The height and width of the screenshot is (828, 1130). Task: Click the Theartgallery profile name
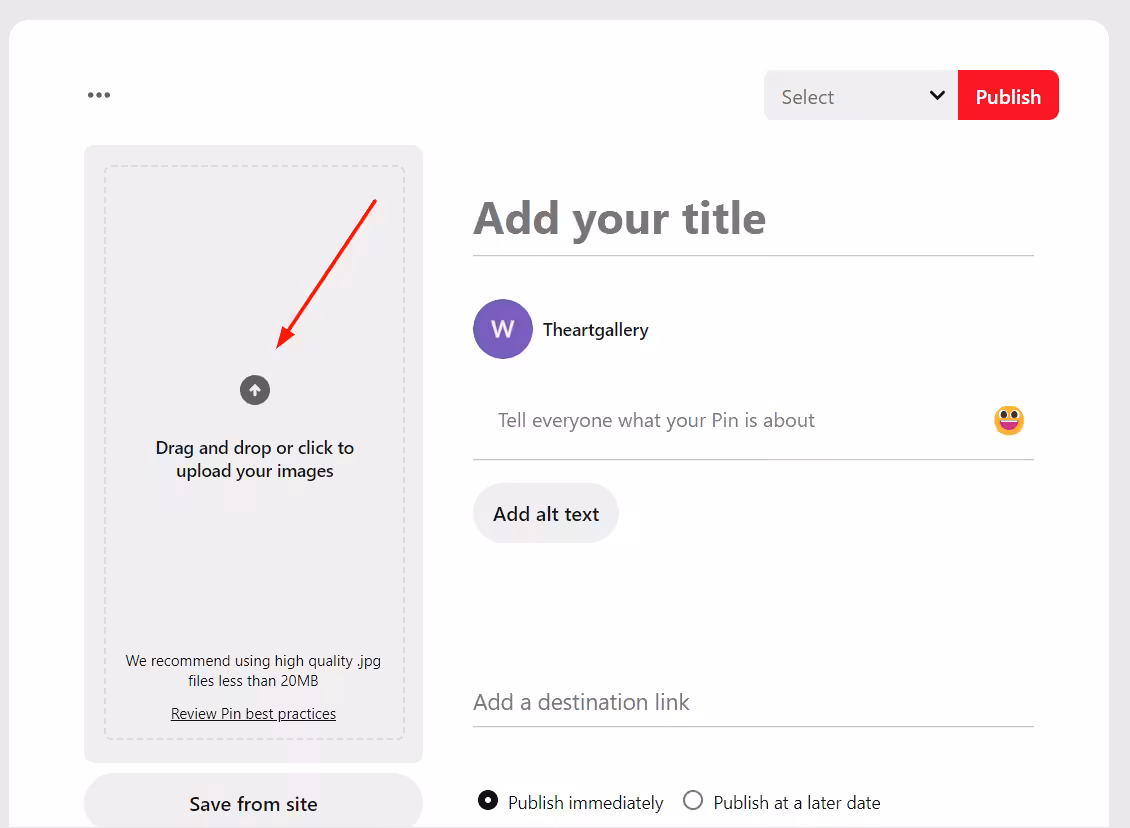coord(595,330)
